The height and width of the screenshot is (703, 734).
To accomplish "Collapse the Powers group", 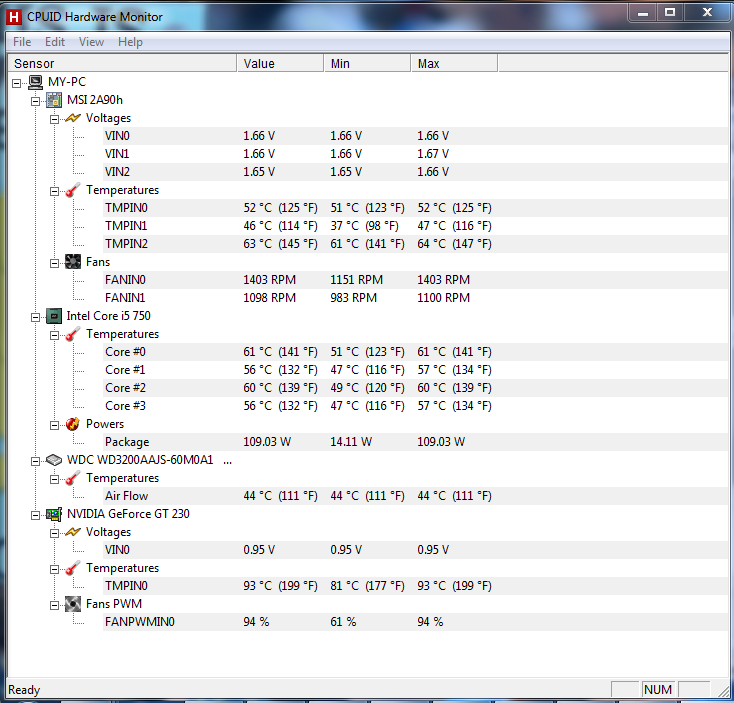I will coord(54,425).
